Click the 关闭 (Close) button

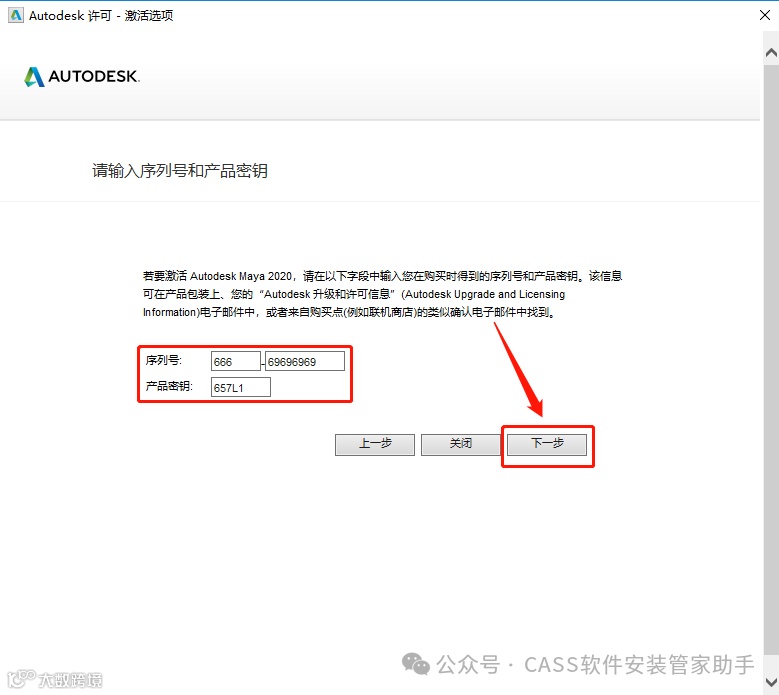(x=461, y=444)
